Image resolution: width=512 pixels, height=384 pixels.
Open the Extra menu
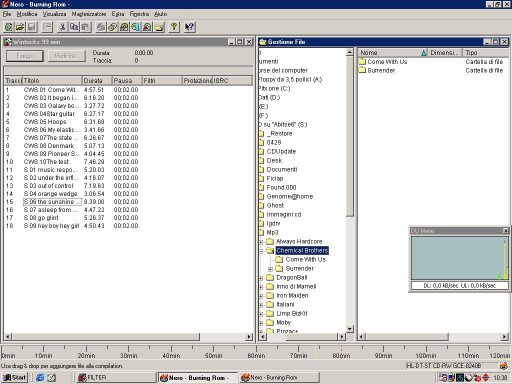pos(118,14)
